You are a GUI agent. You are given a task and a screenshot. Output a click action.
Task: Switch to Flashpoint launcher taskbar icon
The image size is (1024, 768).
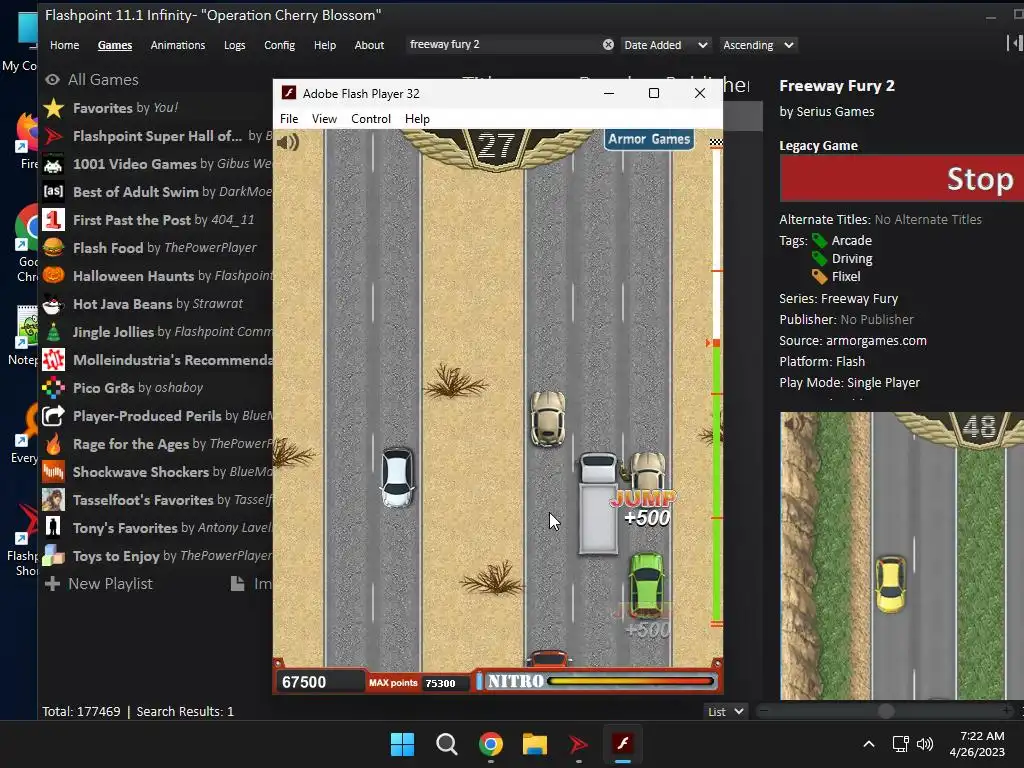click(578, 744)
